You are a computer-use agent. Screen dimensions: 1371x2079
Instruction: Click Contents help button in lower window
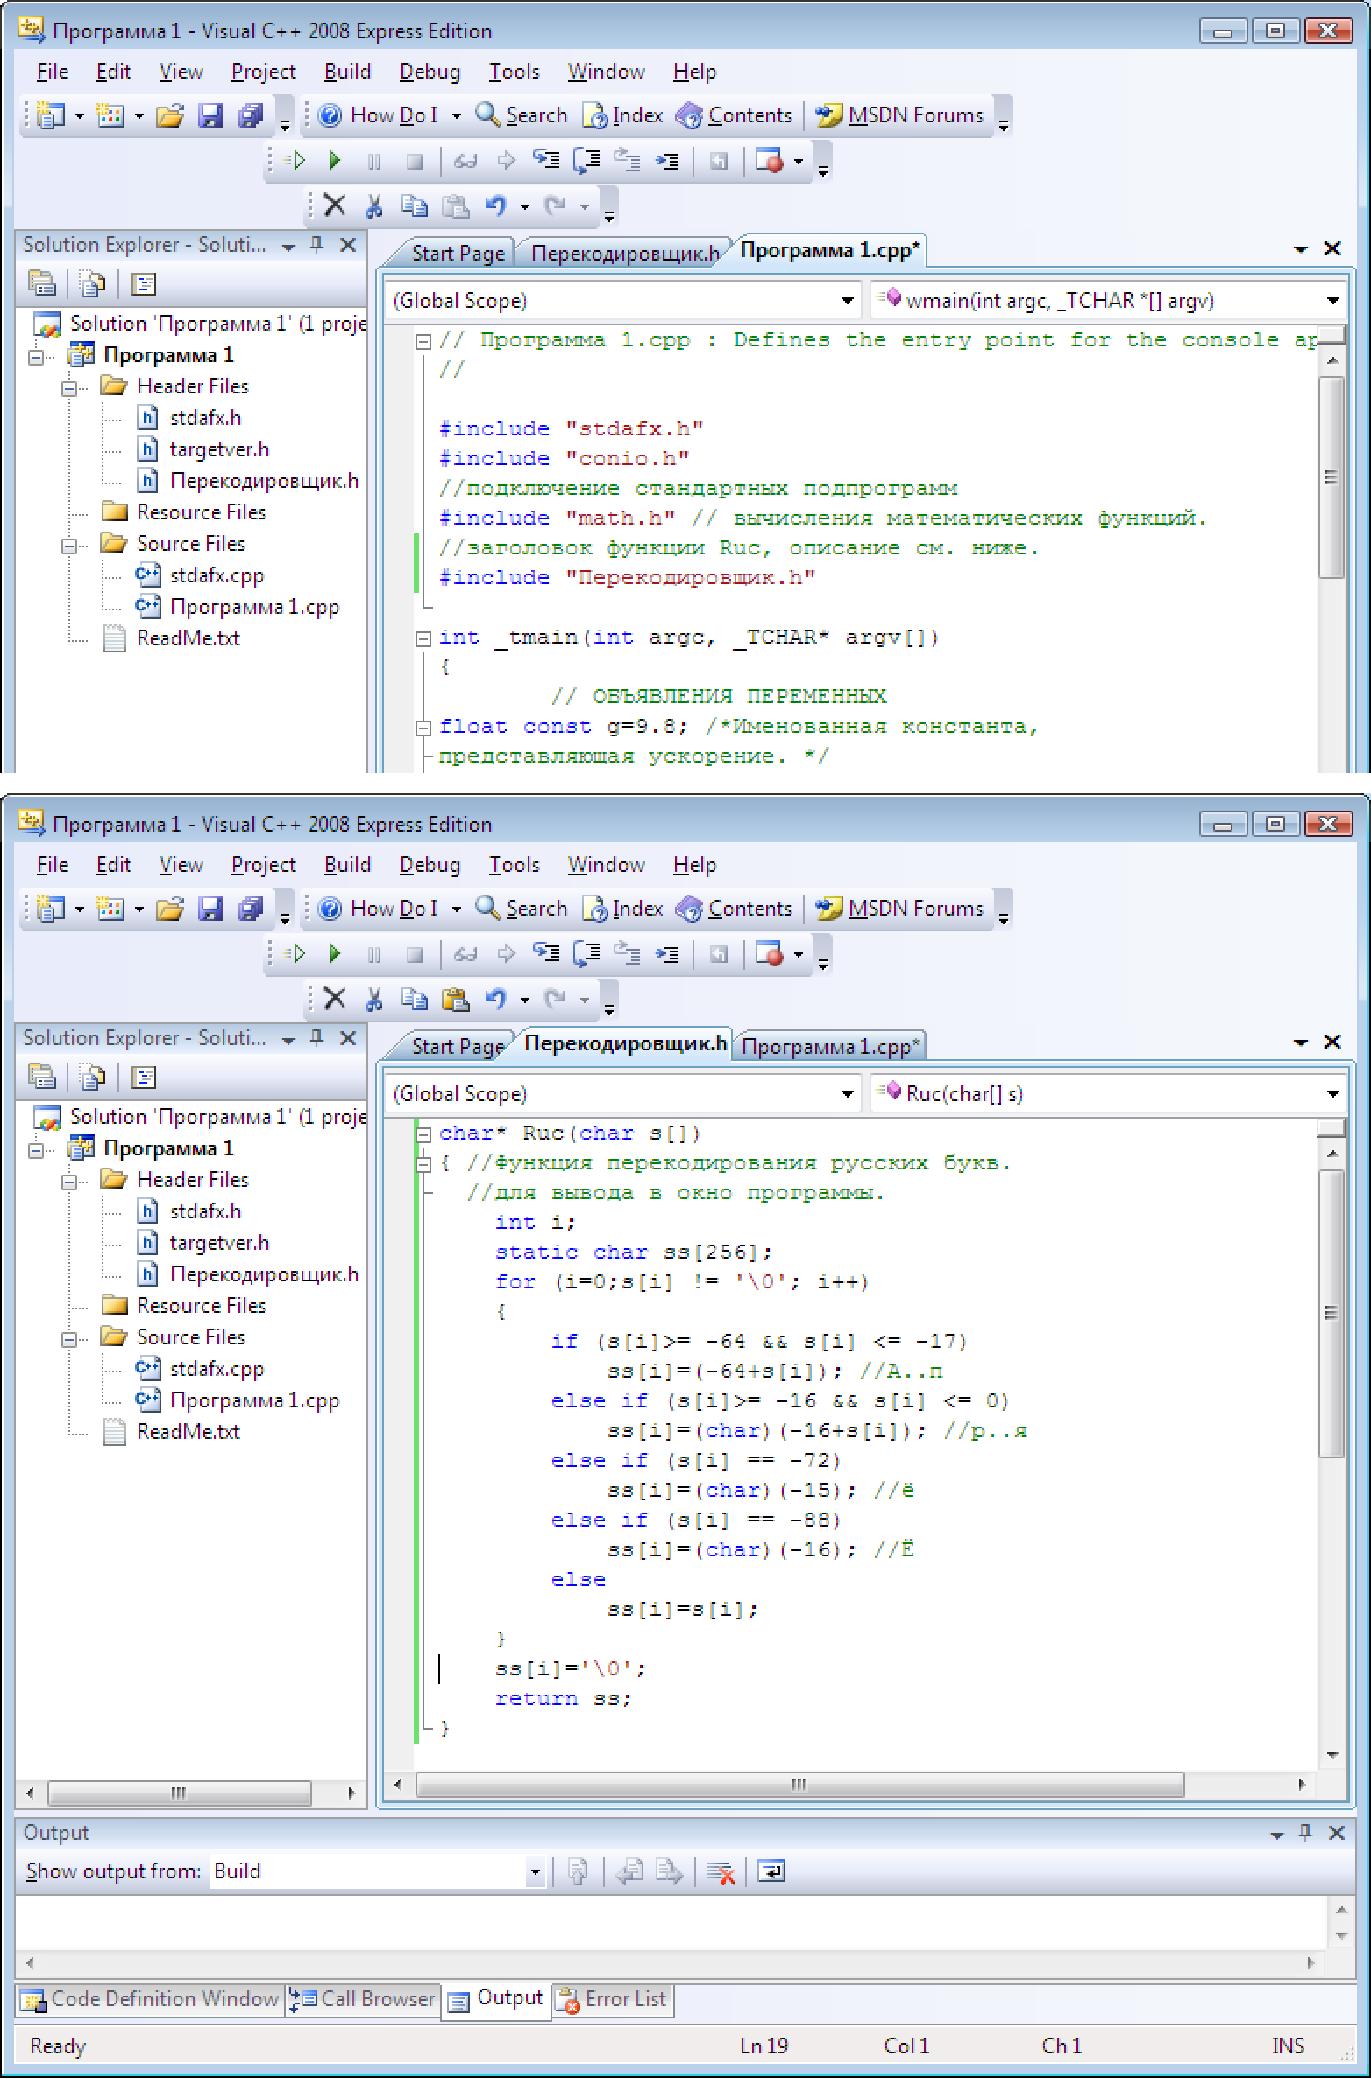point(735,909)
